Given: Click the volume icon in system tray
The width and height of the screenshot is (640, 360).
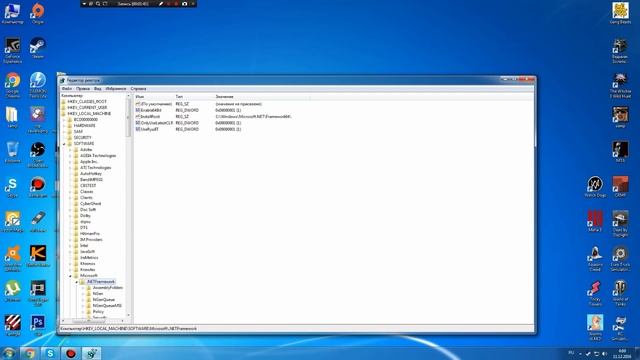Looking at the screenshot, I should point(604,353).
